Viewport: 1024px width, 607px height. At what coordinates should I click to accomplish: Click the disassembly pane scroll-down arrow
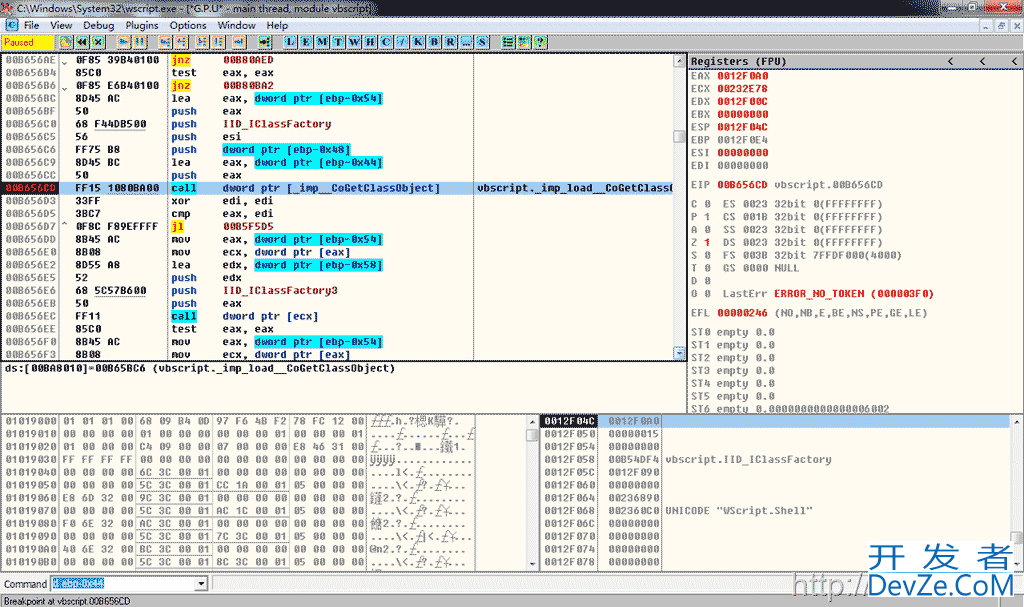click(679, 353)
